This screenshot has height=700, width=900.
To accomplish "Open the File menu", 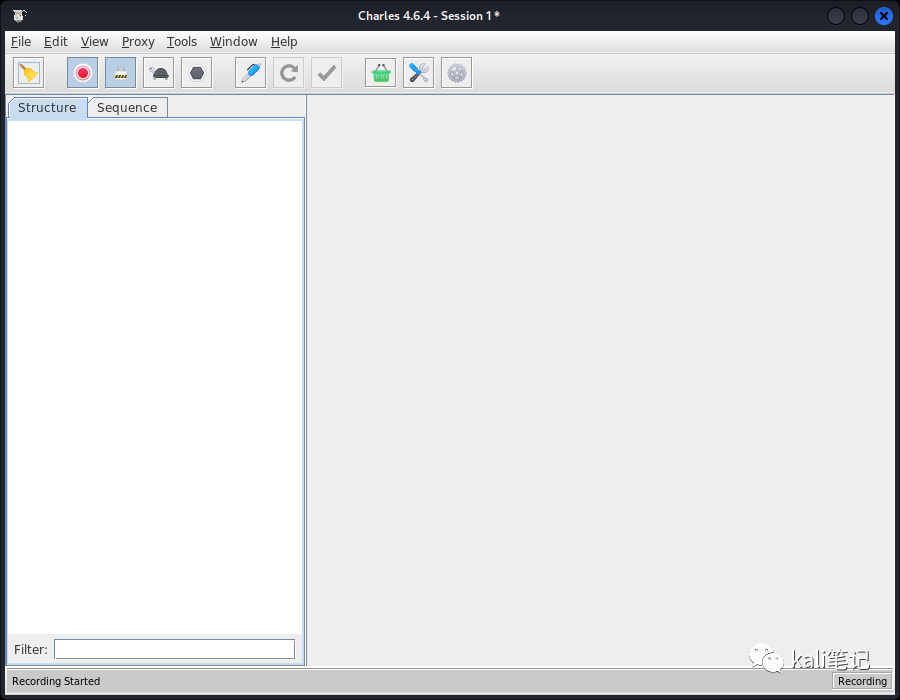I will click(21, 42).
